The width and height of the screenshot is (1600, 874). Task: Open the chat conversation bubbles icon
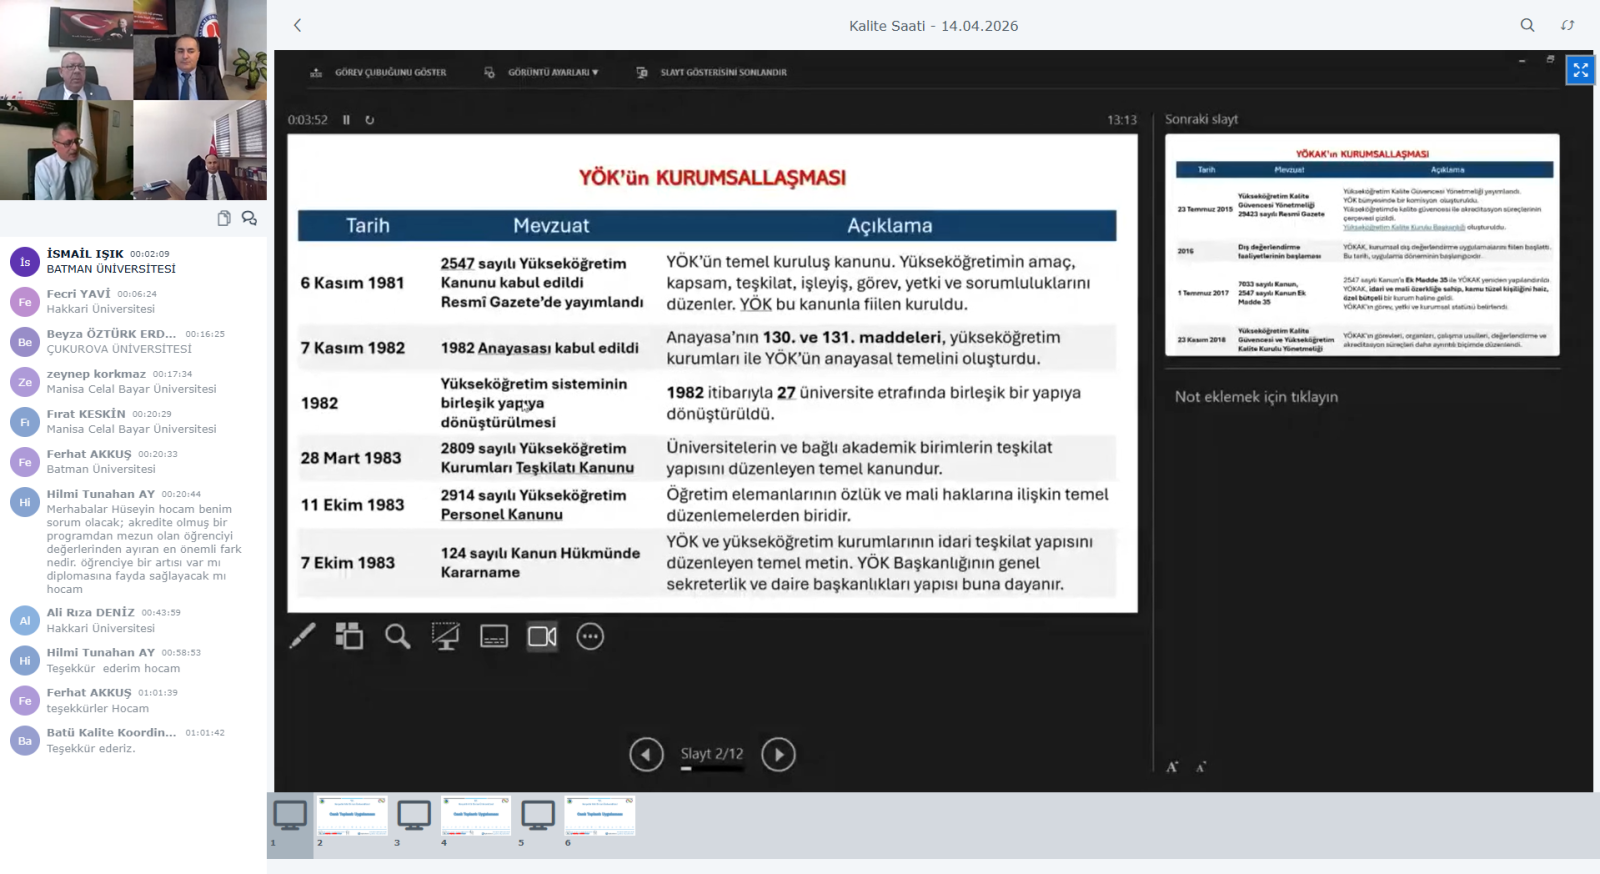coord(249,218)
